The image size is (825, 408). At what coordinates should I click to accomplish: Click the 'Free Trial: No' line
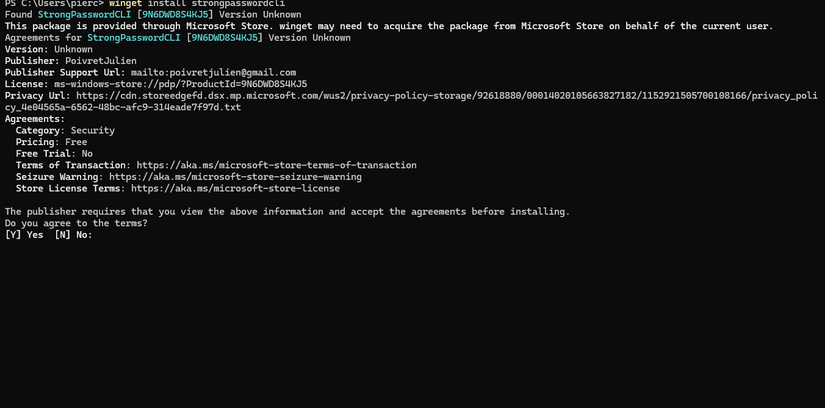pyautogui.click(x=54, y=154)
